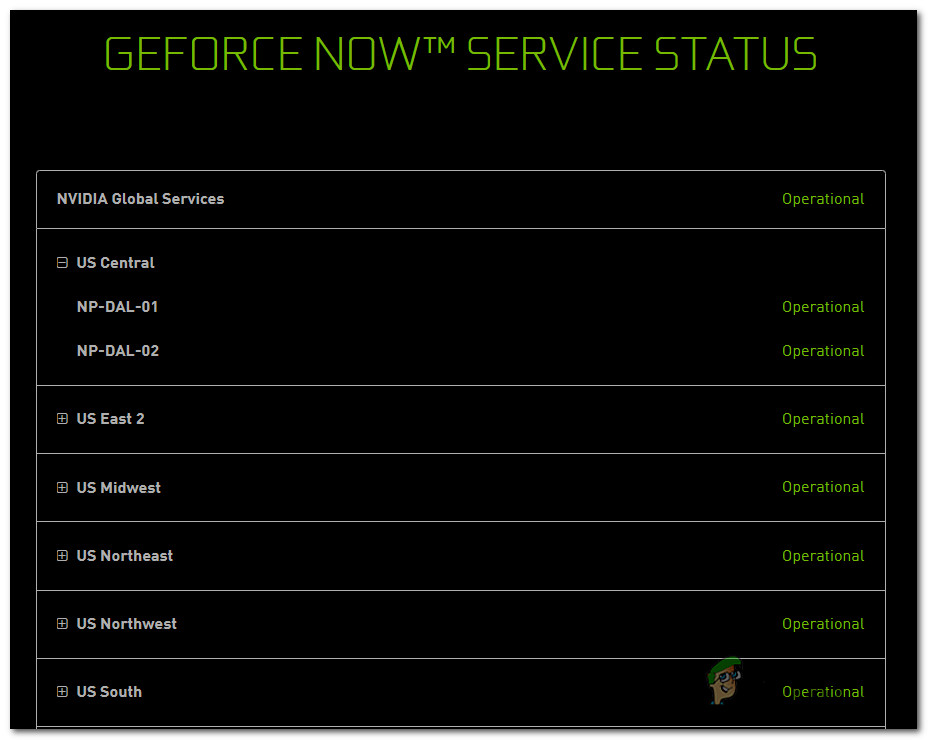Click the US Central region label

click(x=115, y=263)
